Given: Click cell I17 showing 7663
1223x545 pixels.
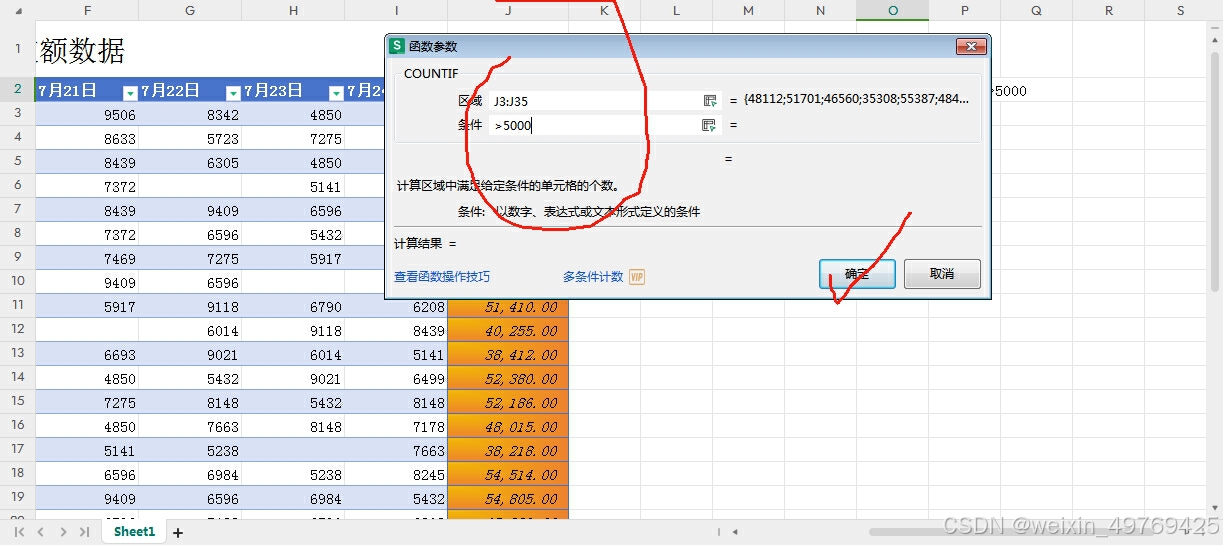Looking at the screenshot, I should point(396,451).
